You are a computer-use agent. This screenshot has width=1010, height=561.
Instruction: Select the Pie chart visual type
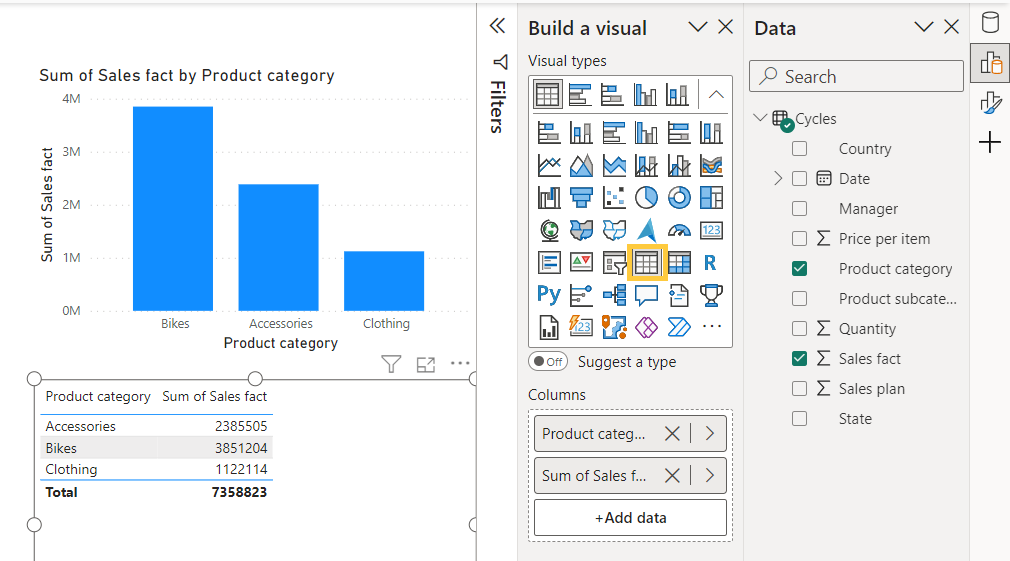[x=646, y=197]
